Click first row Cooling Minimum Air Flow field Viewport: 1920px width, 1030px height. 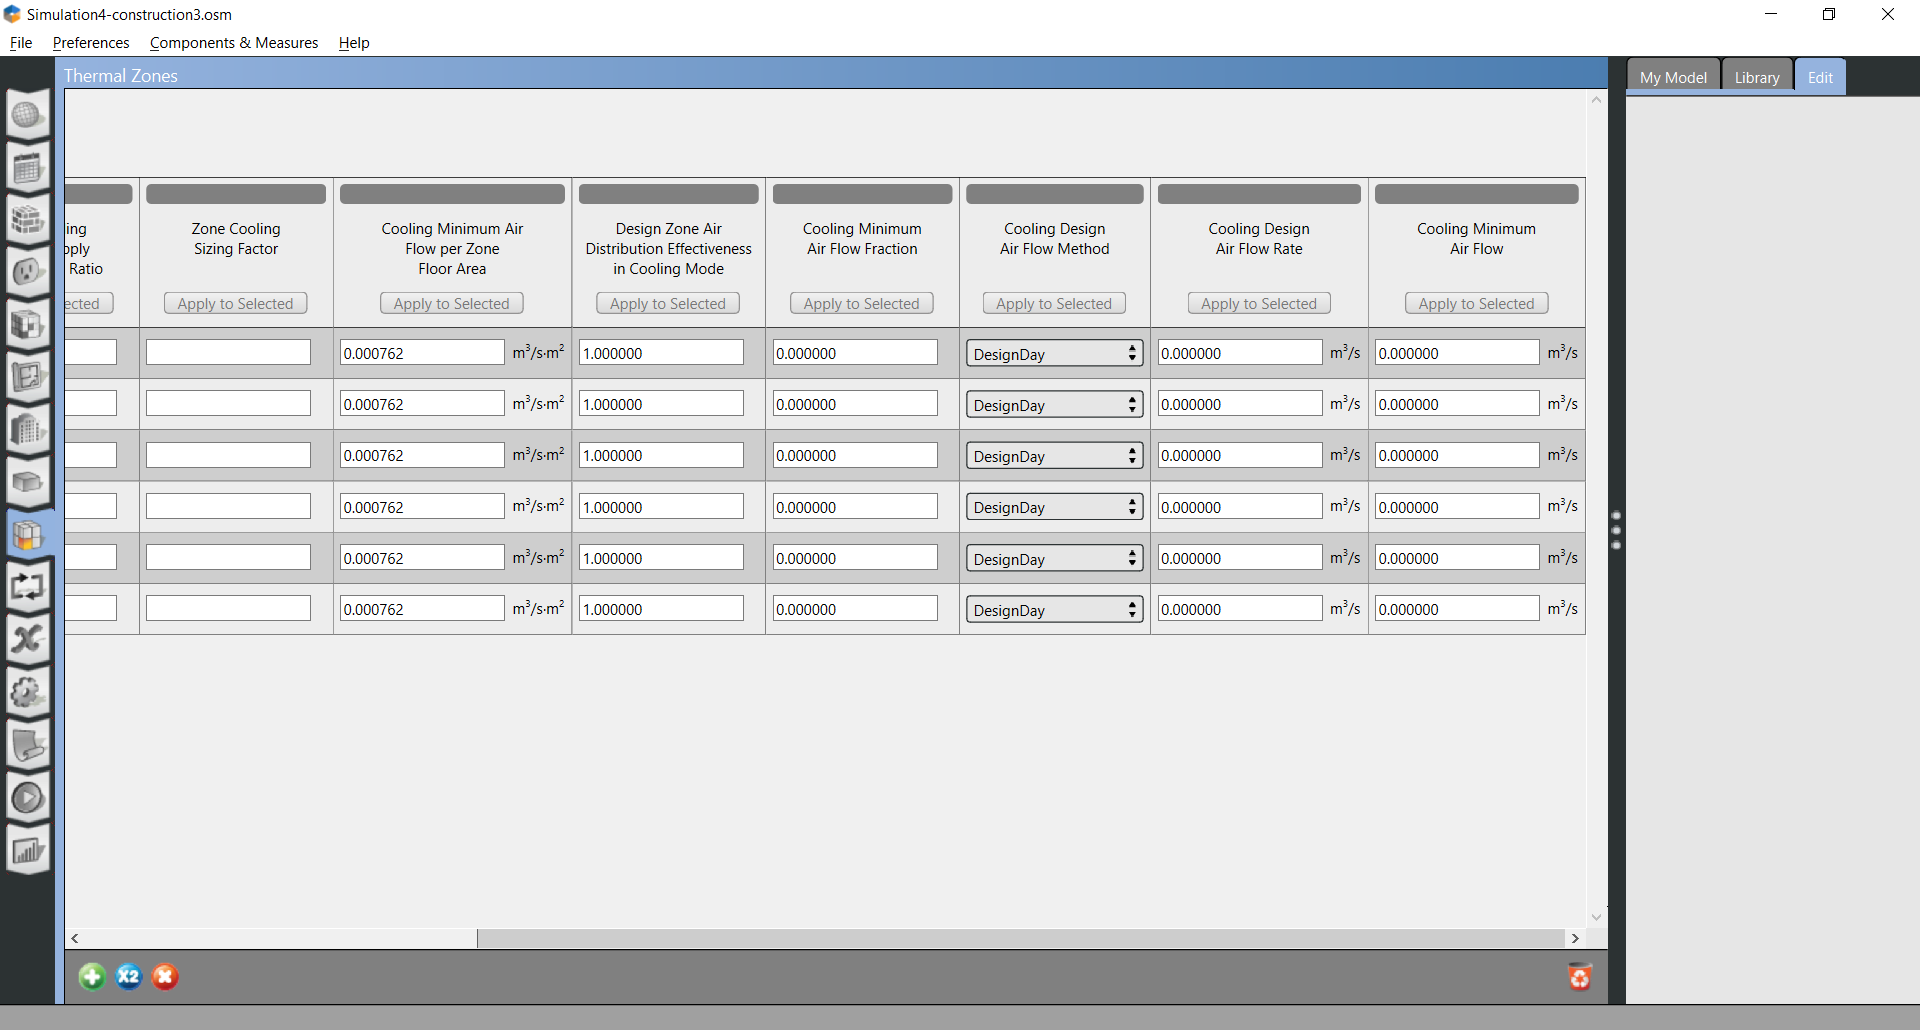1457,352
